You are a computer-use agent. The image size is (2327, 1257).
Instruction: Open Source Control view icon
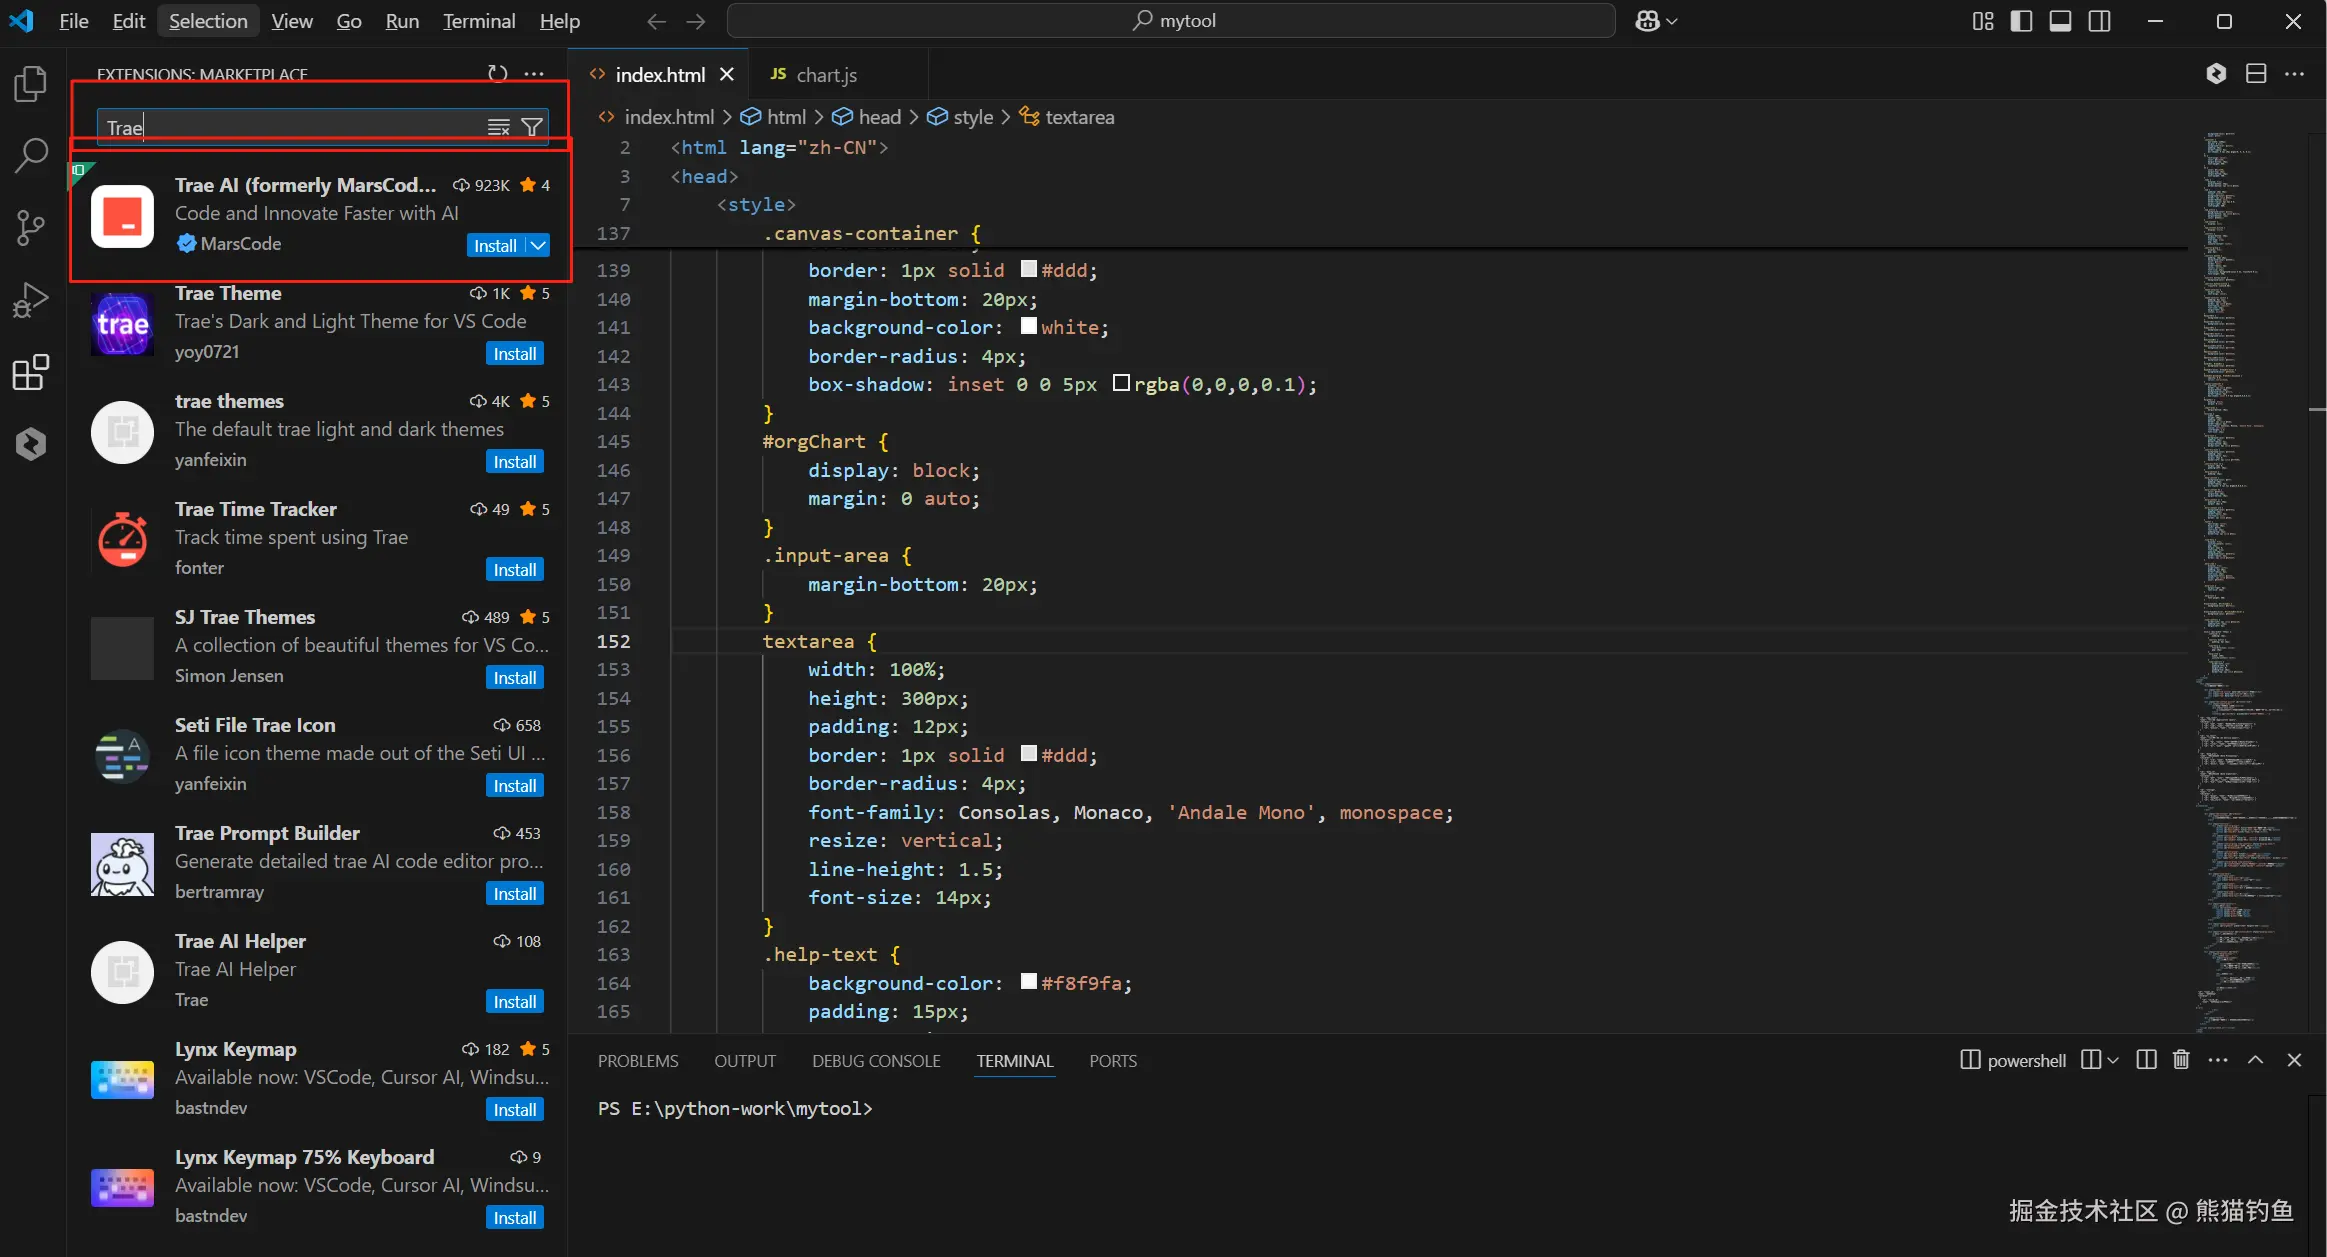(x=30, y=228)
